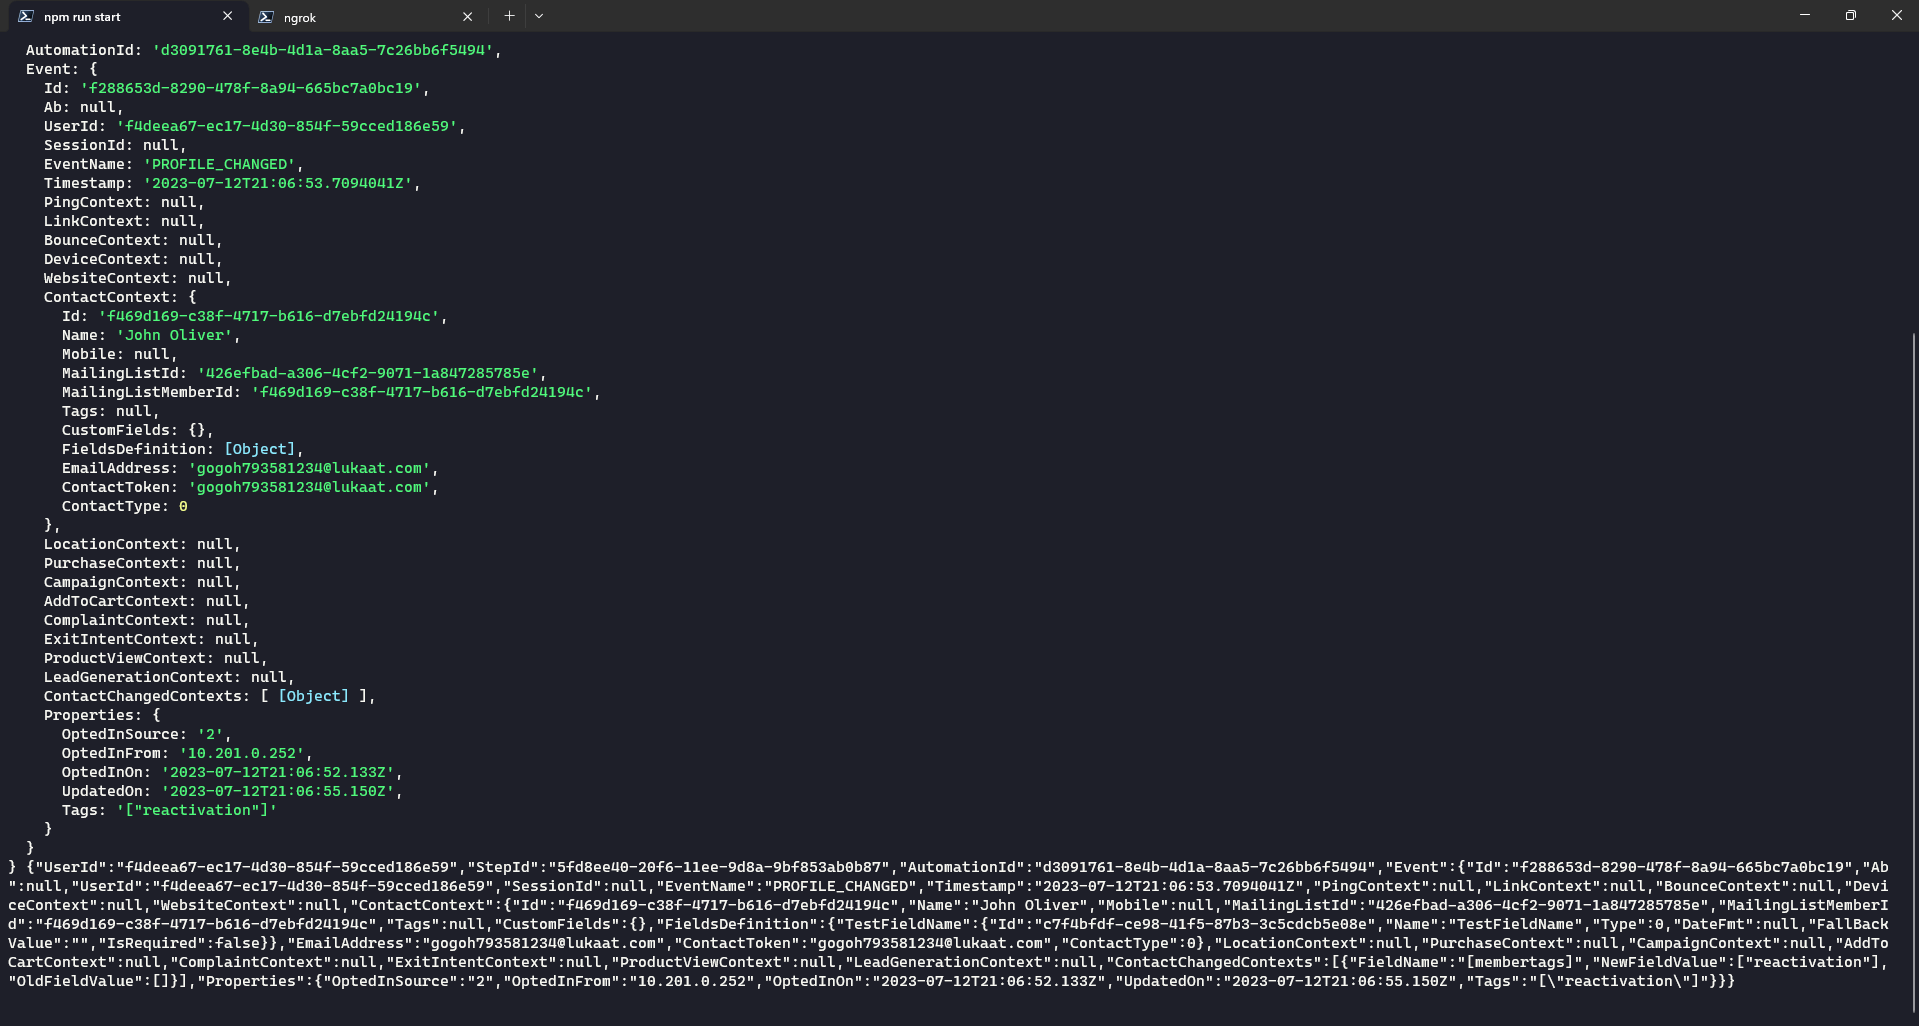Screen dimensions: 1919x1026
Task: Click the 'LinkContext: null' line
Action: tap(124, 221)
